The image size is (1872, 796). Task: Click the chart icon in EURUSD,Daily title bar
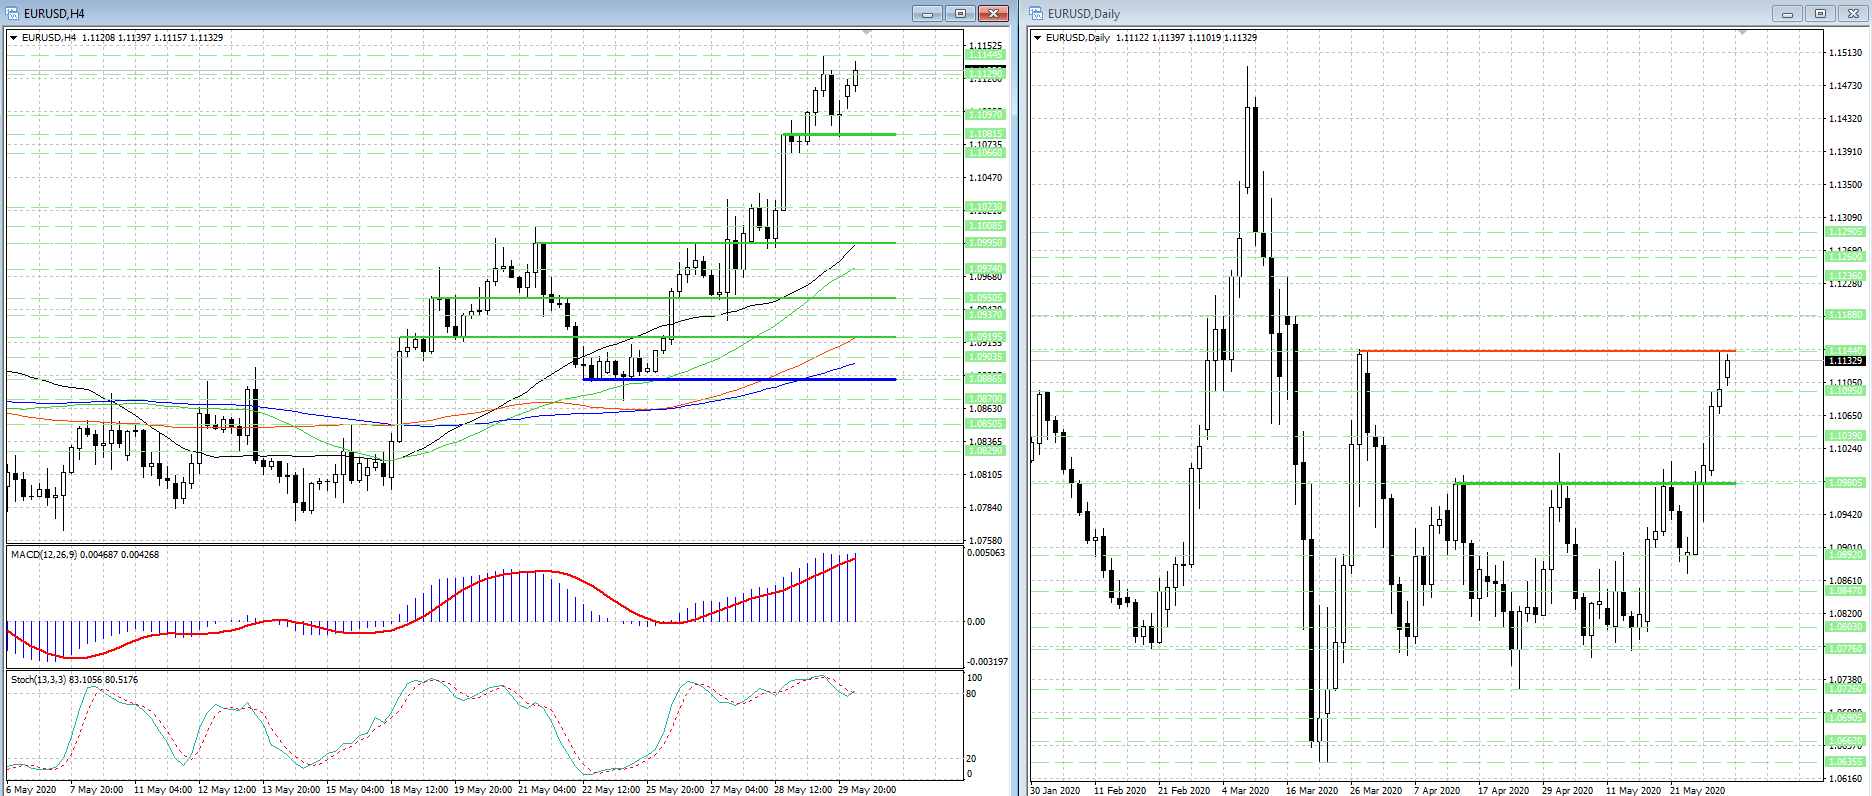1037,13
